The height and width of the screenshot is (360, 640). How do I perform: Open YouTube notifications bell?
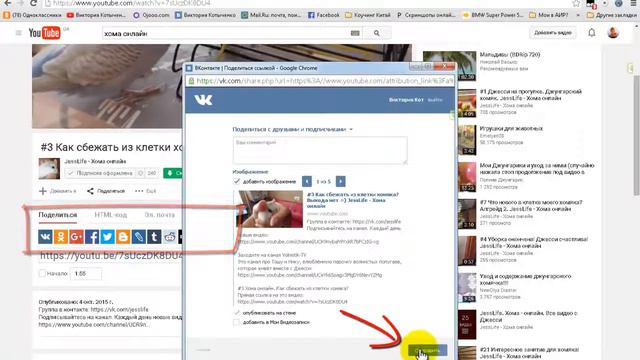click(591, 33)
